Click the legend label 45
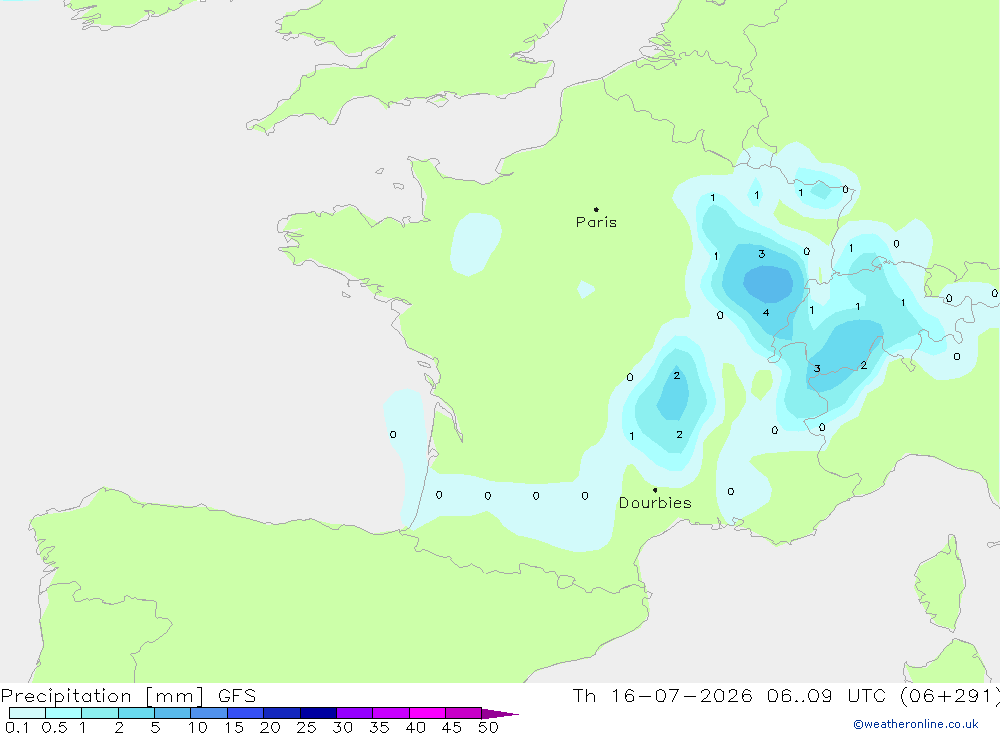Image resolution: width=1000 pixels, height=733 pixels. pyautogui.click(x=452, y=727)
